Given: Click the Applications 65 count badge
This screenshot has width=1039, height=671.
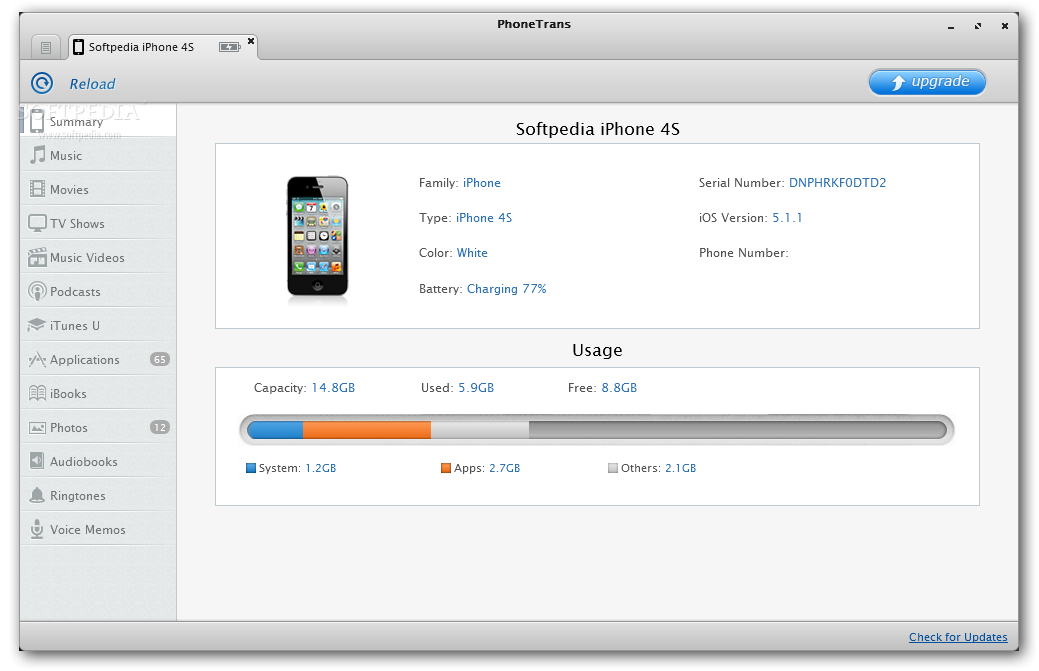Looking at the screenshot, I should coord(160,360).
